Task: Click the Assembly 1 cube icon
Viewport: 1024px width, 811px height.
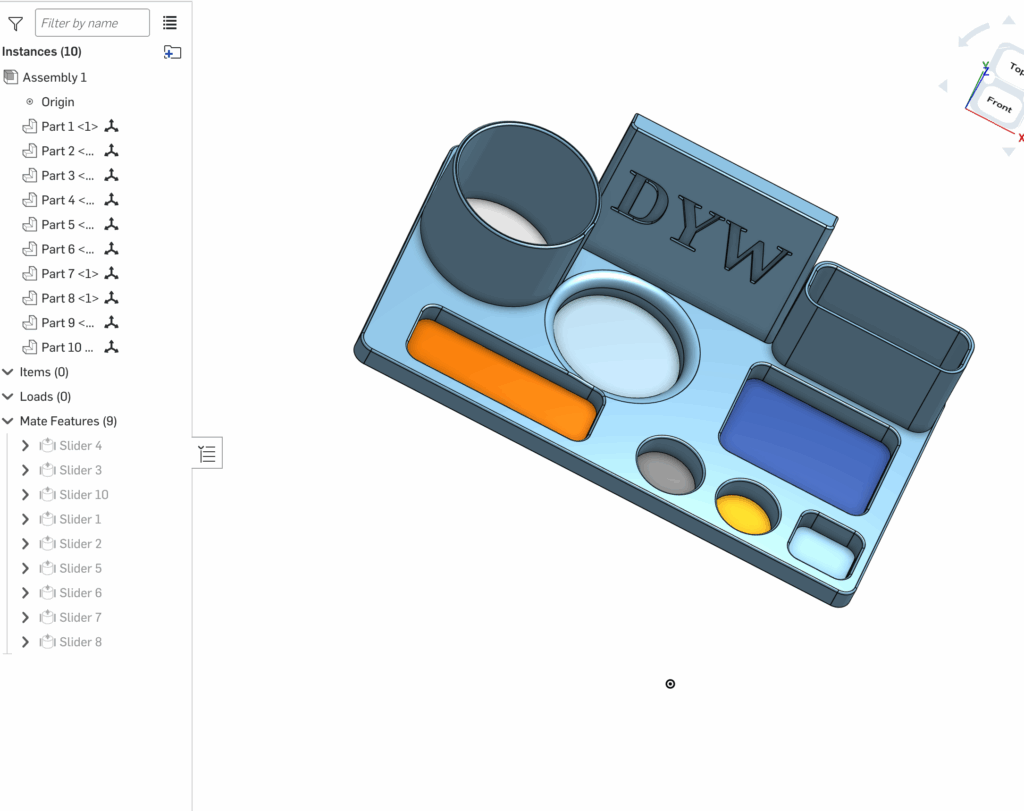Action: coord(11,77)
